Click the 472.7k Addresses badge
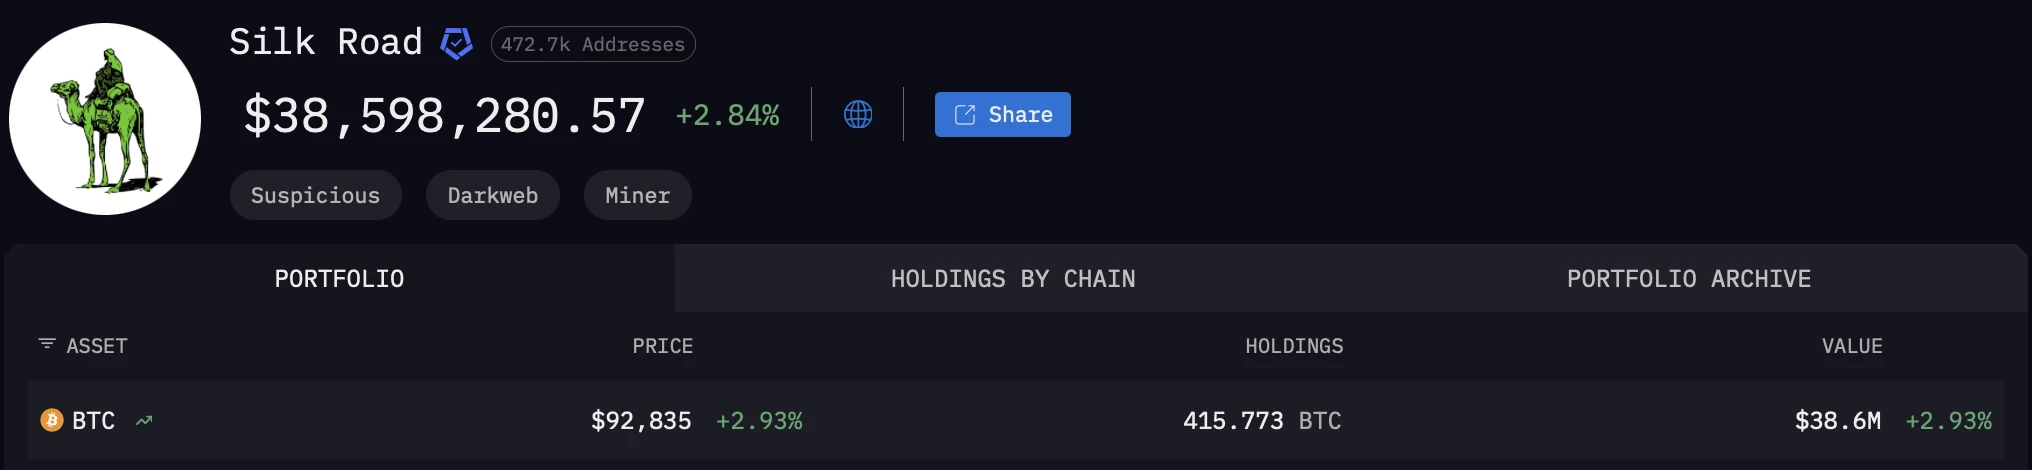The width and height of the screenshot is (2032, 470). pos(593,44)
